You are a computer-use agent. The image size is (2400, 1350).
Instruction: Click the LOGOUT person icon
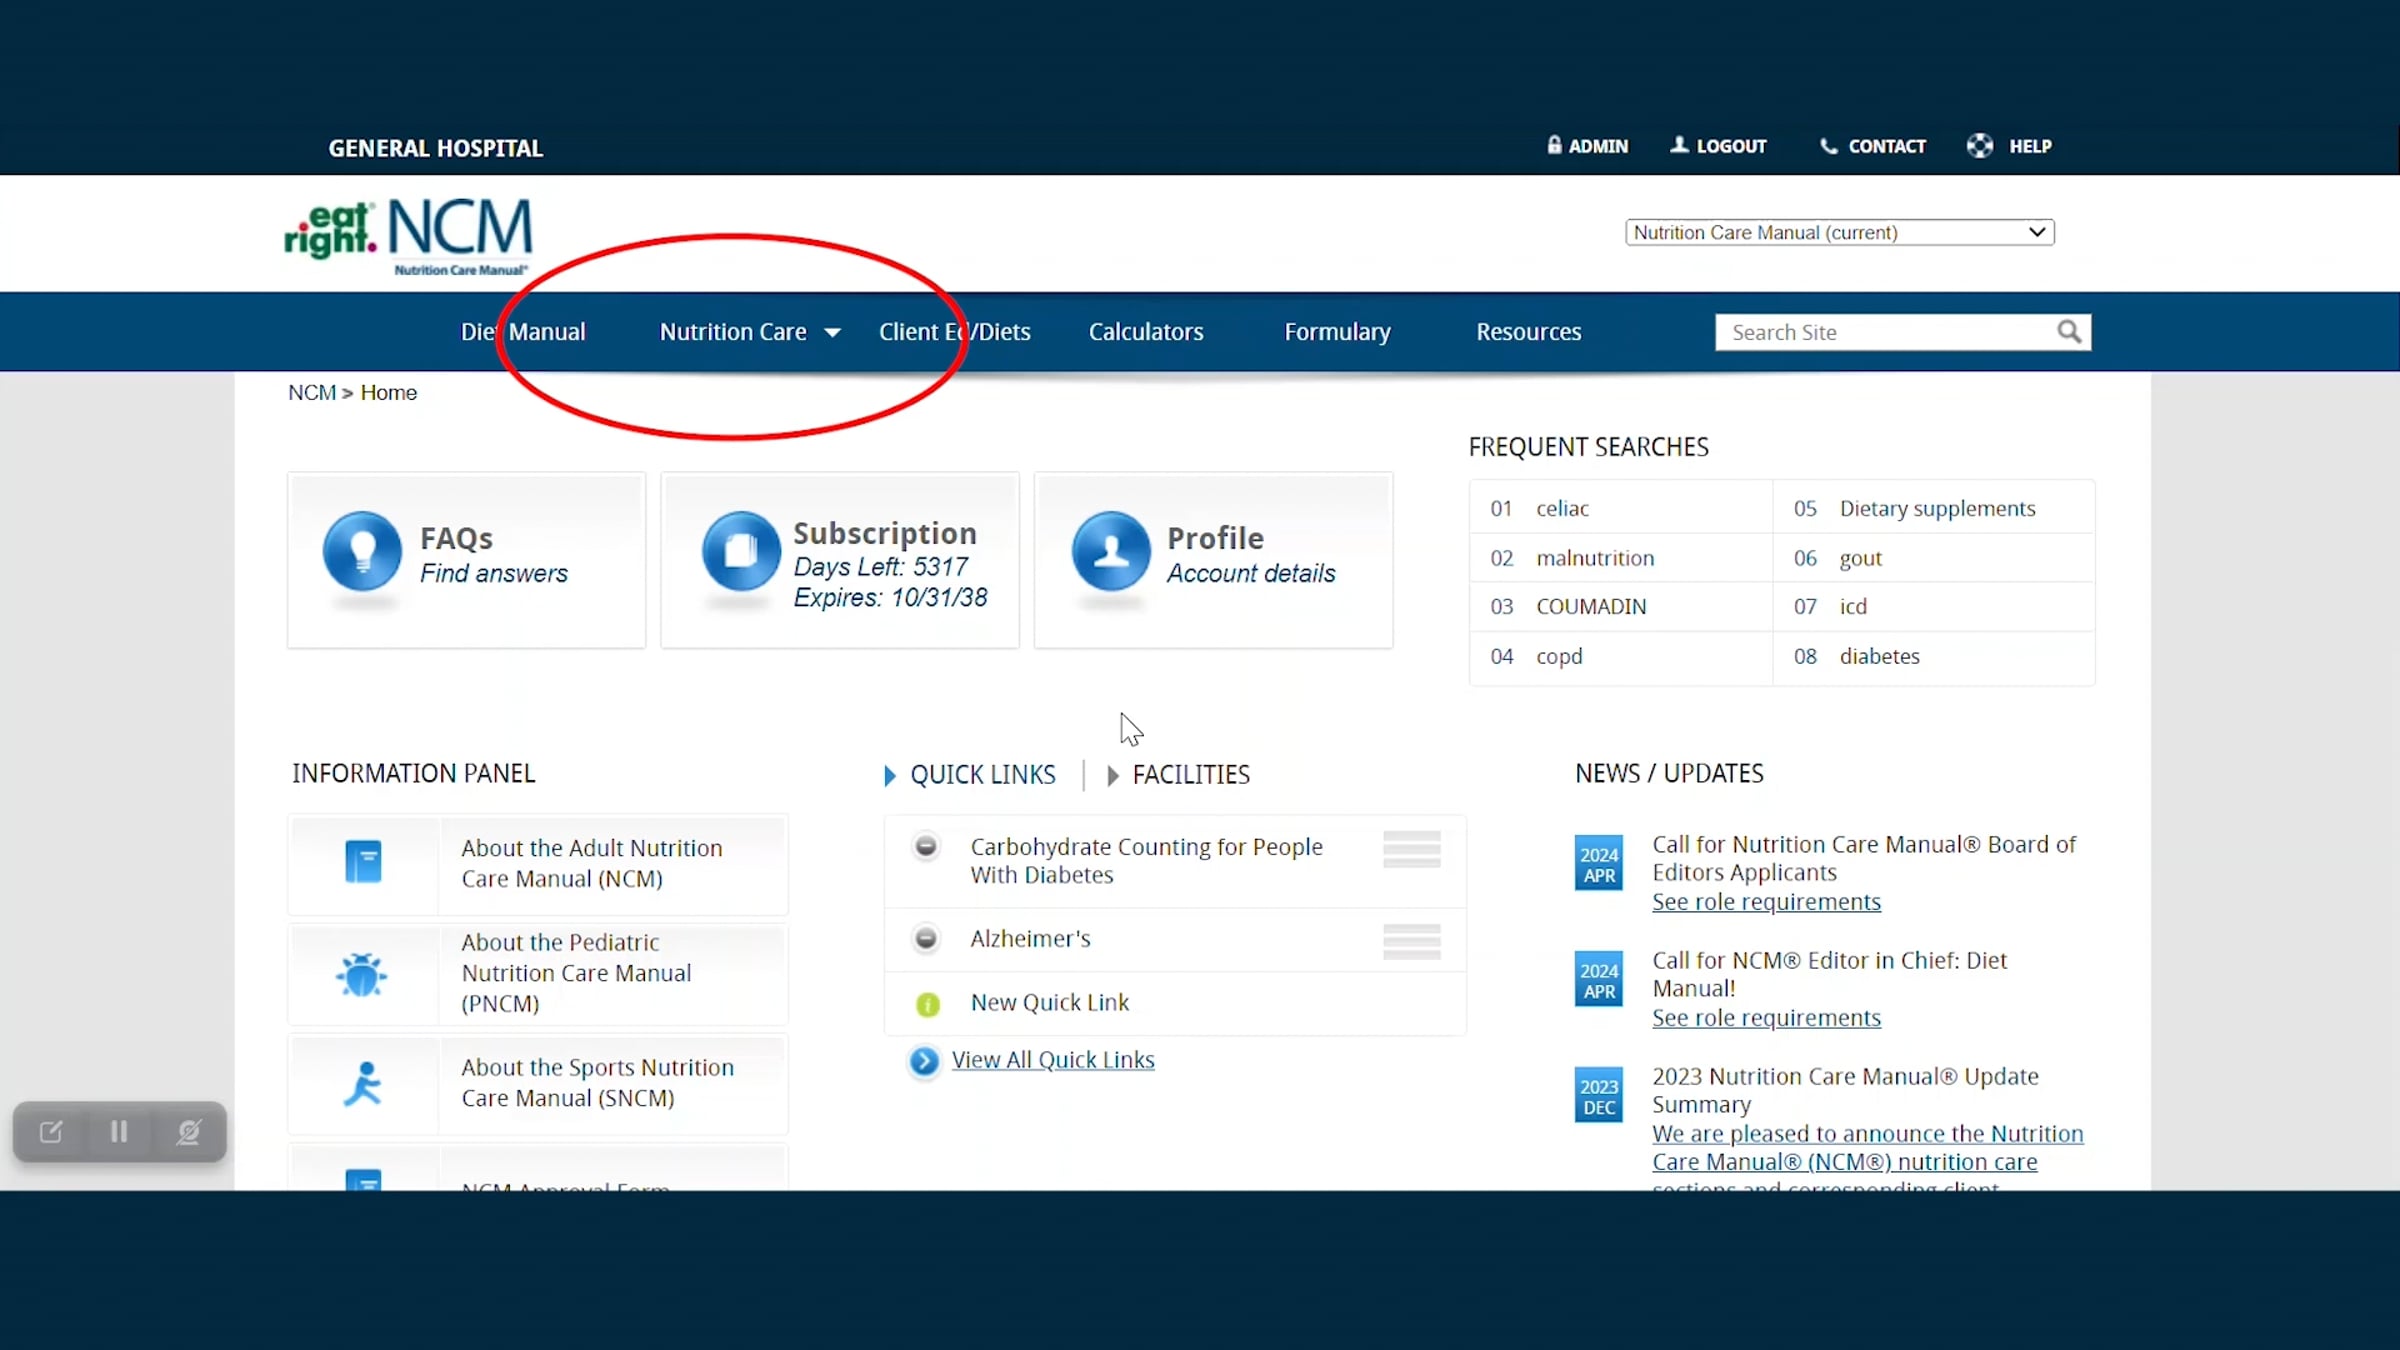tap(1679, 145)
